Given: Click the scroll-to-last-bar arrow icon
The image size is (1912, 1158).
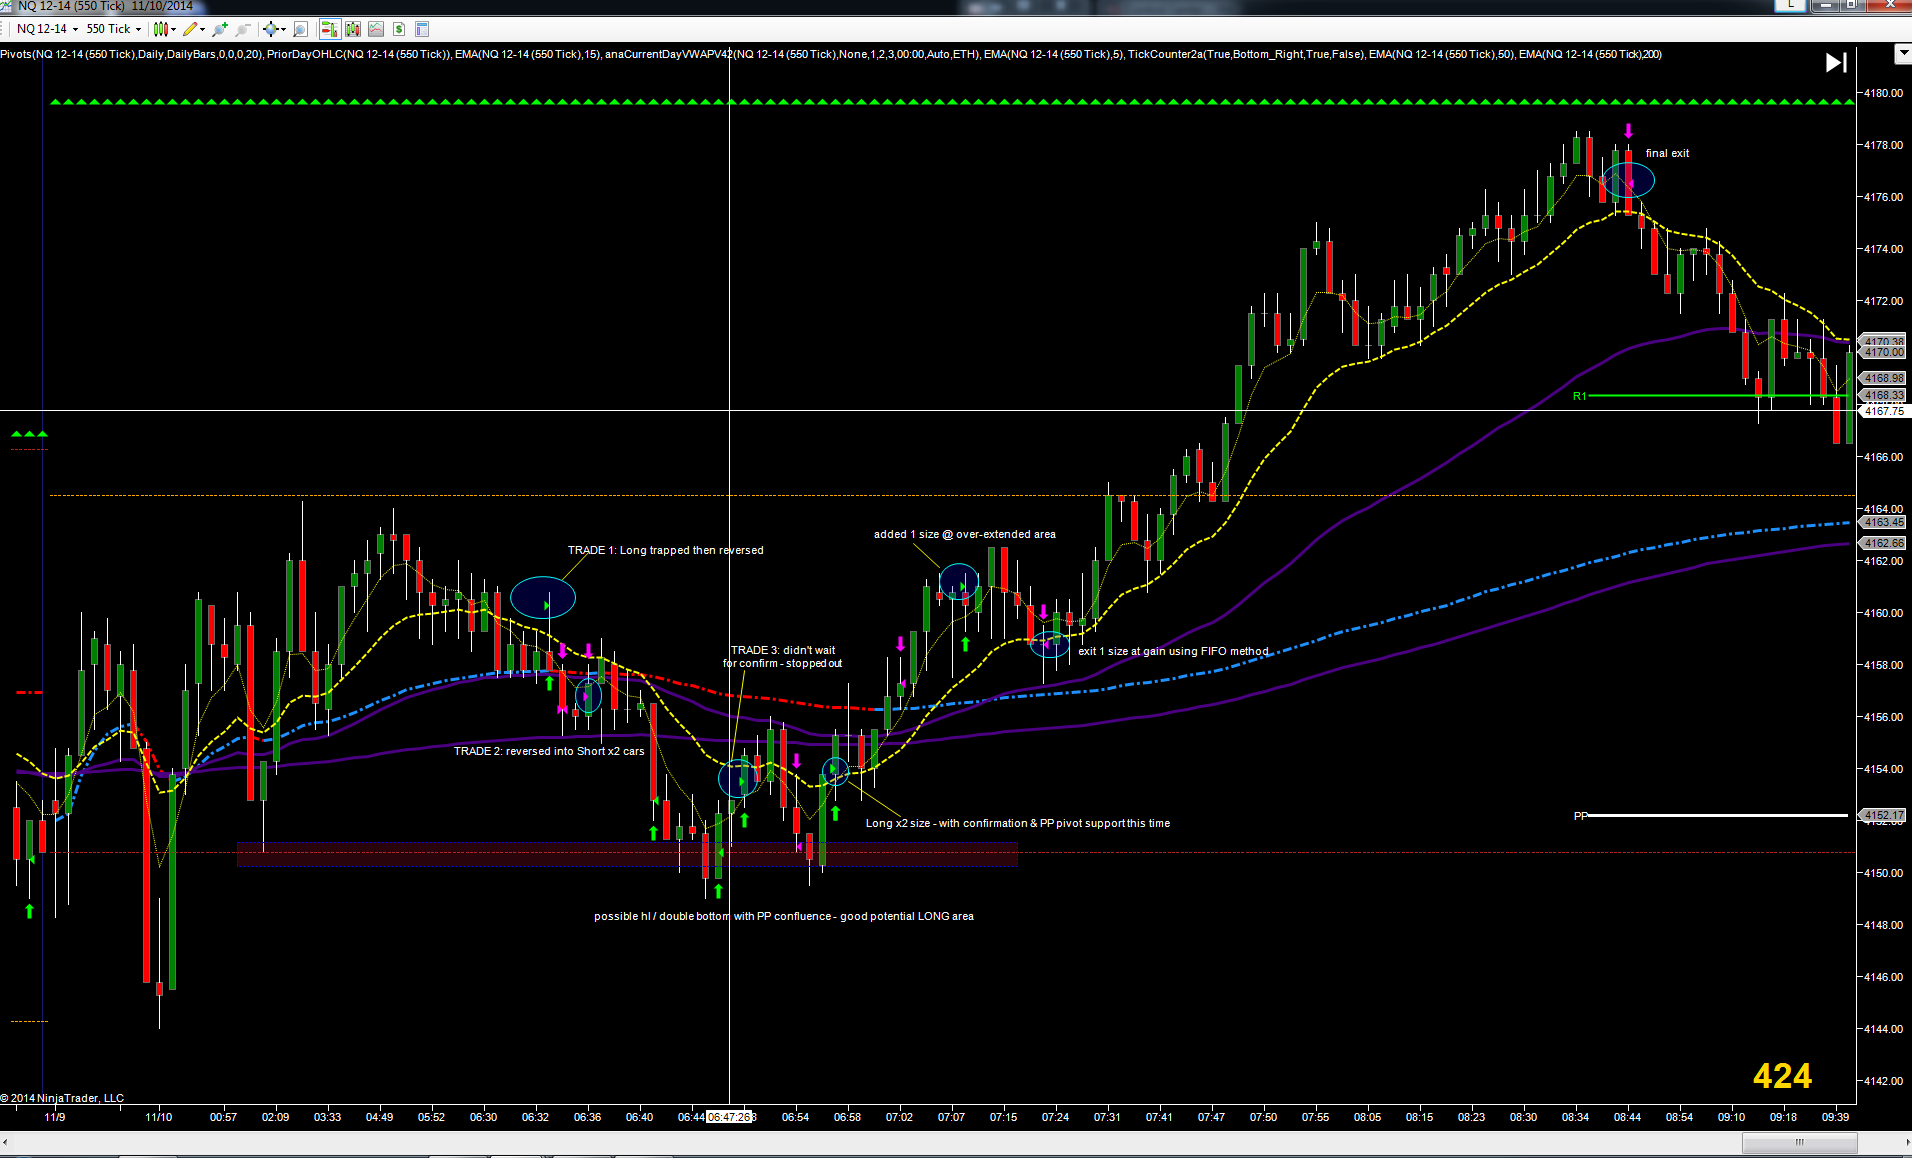Looking at the screenshot, I should point(1836,63).
